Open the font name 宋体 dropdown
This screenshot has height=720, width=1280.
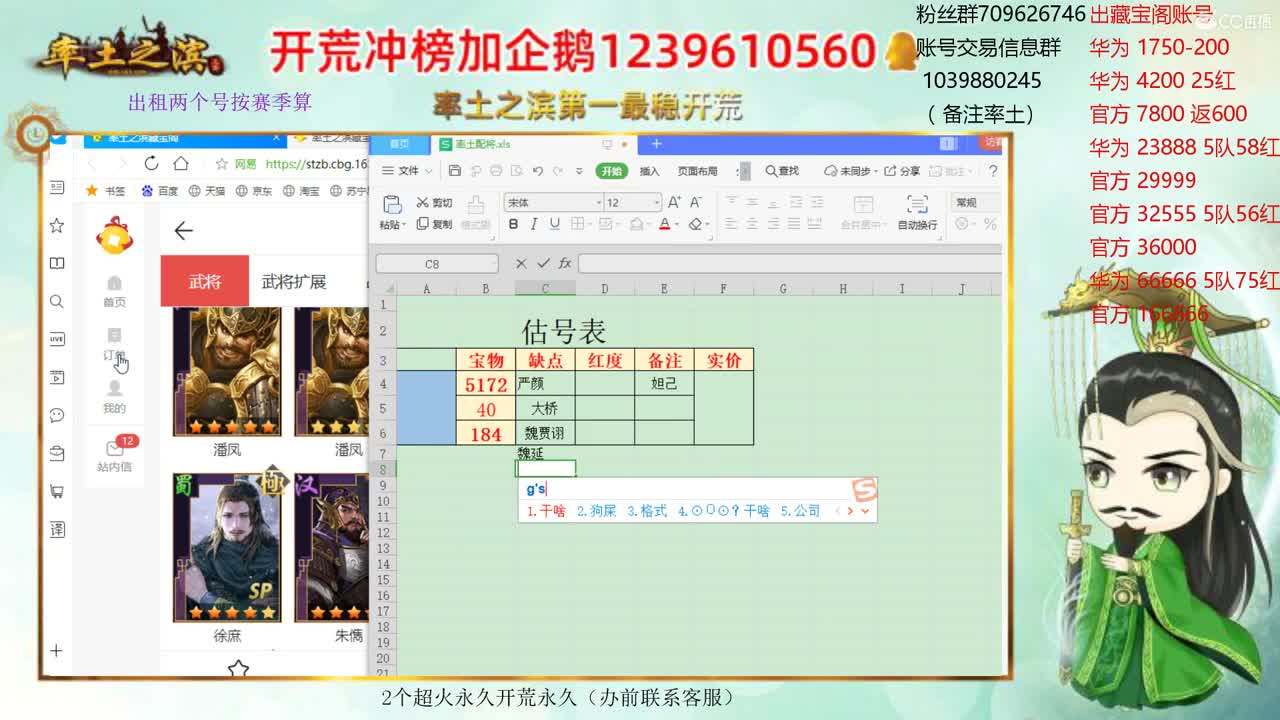(599, 202)
